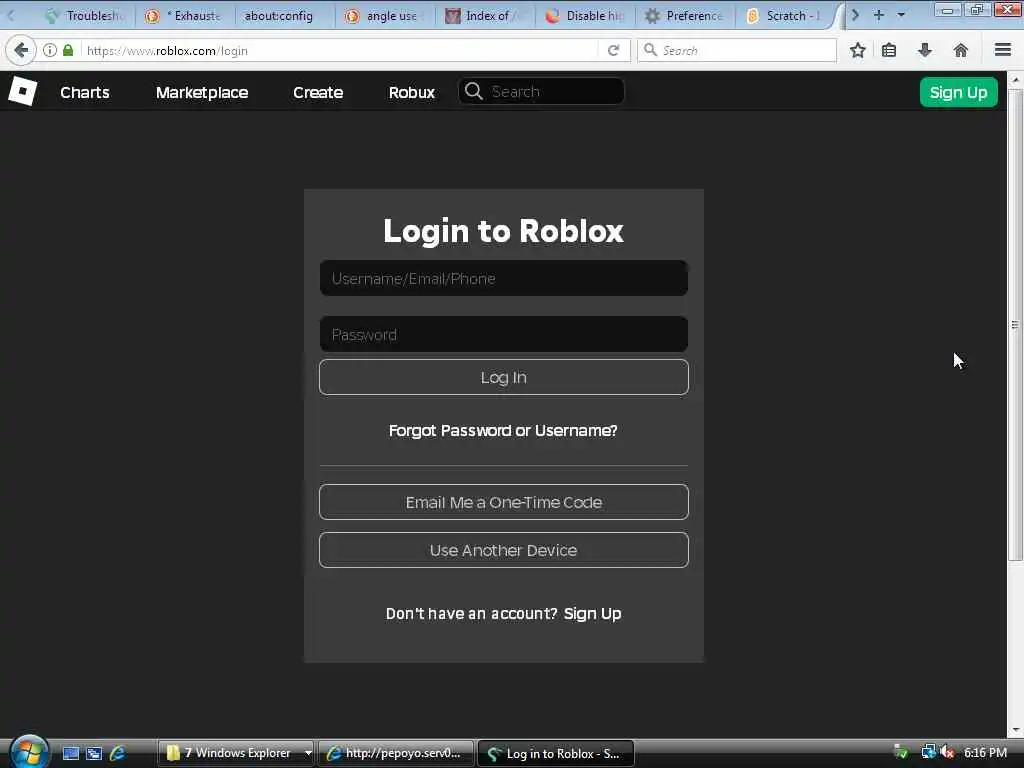Open a new tab with the plus icon
Screen dimensions: 1024x768
pyautogui.click(x=878, y=15)
